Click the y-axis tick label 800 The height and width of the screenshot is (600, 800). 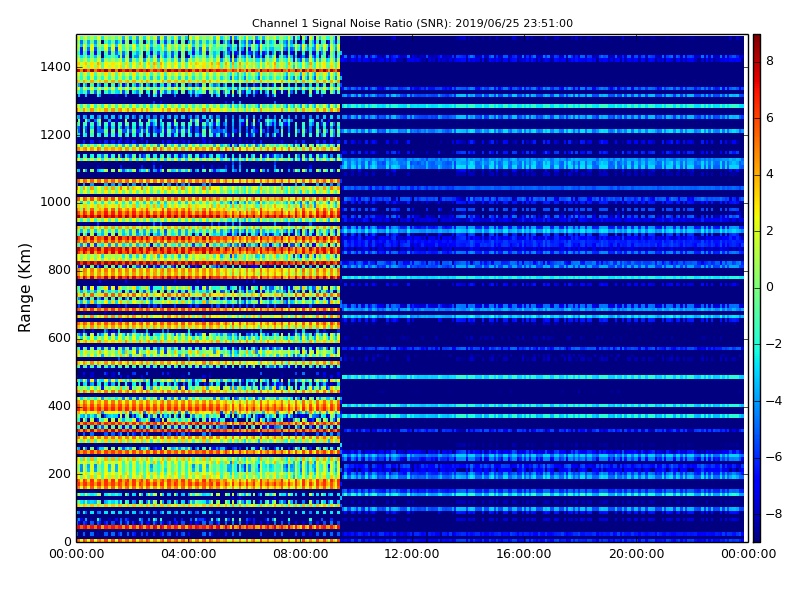tap(59, 270)
